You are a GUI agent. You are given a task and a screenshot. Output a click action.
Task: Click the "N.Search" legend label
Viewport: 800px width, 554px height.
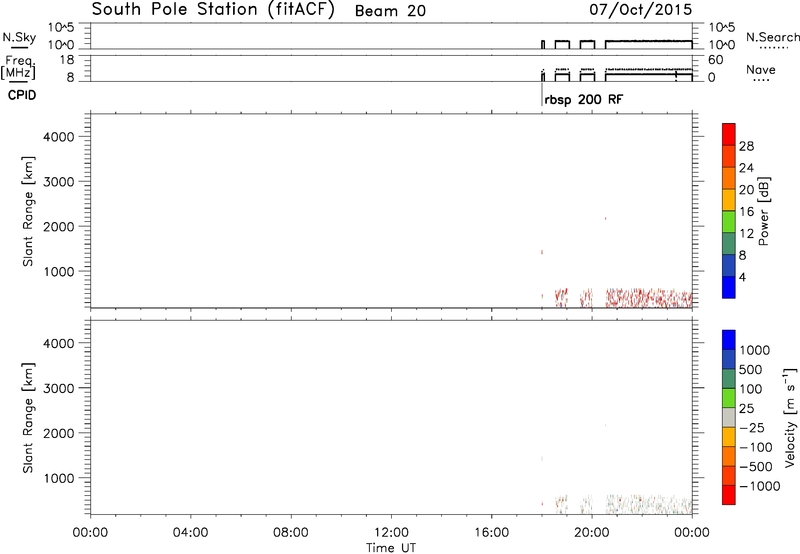pos(773,37)
